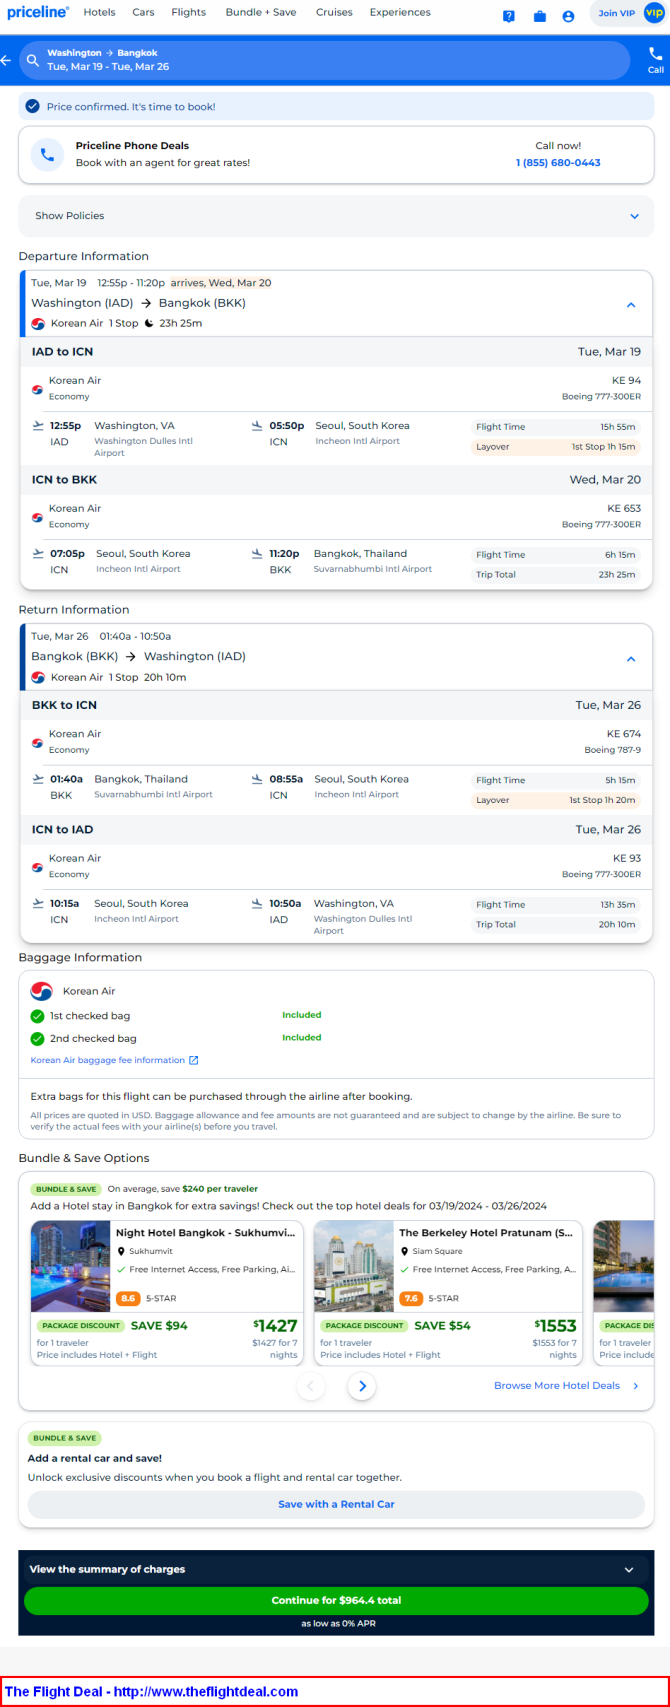Click the as low as 0% APR text
The width and height of the screenshot is (670, 1707).
coord(339,1623)
